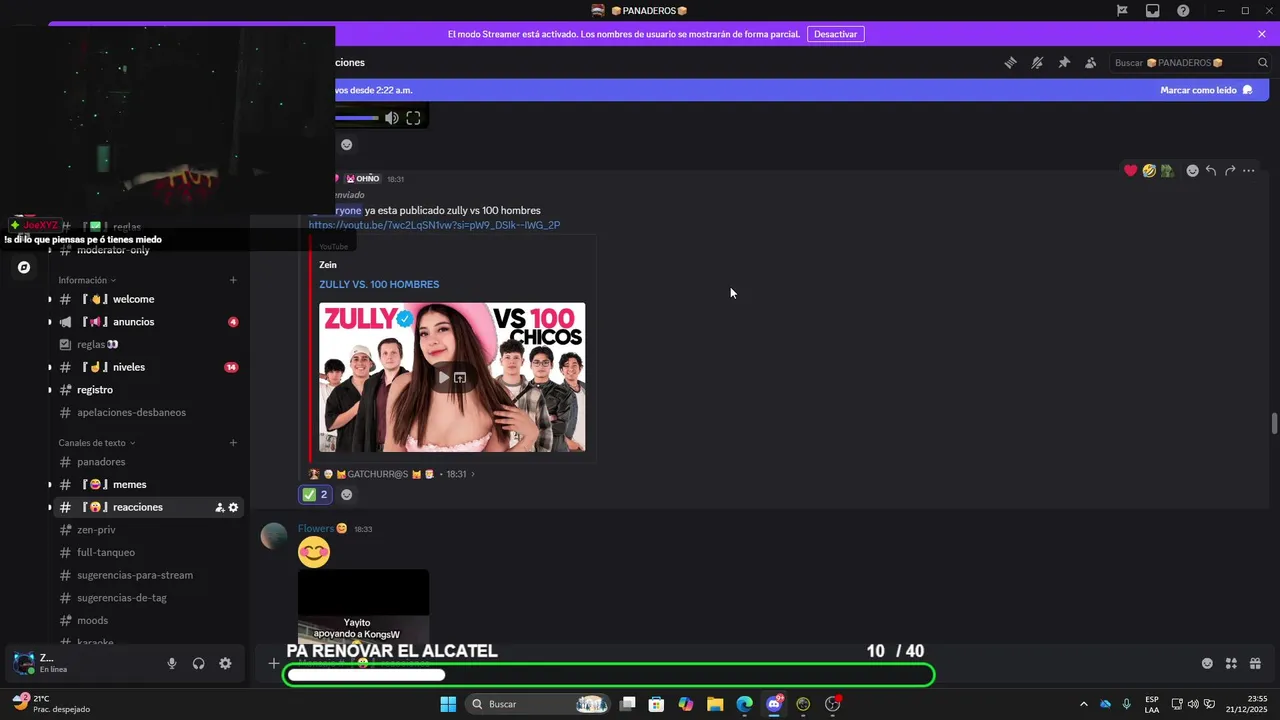
Task: Open pinned messages pin icon
Action: pyautogui.click(x=1064, y=63)
